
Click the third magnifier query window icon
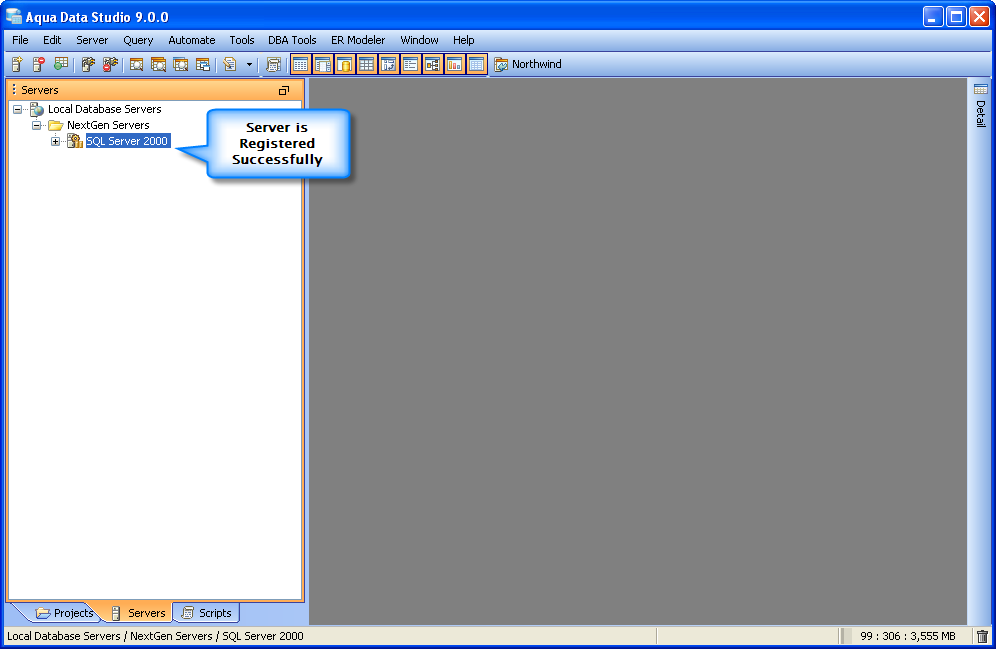point(180,64)
